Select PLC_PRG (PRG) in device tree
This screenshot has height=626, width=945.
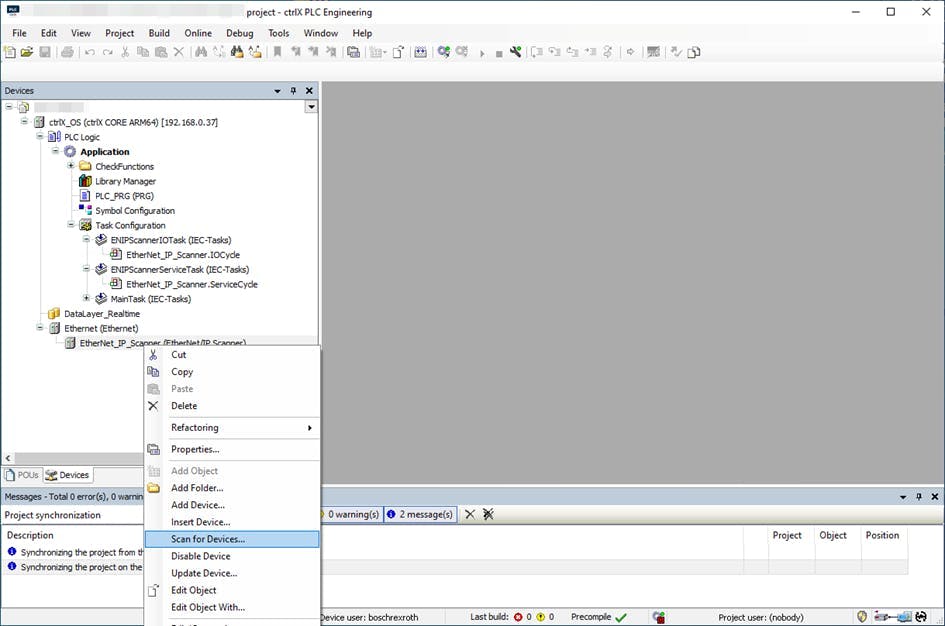(123, 196)
